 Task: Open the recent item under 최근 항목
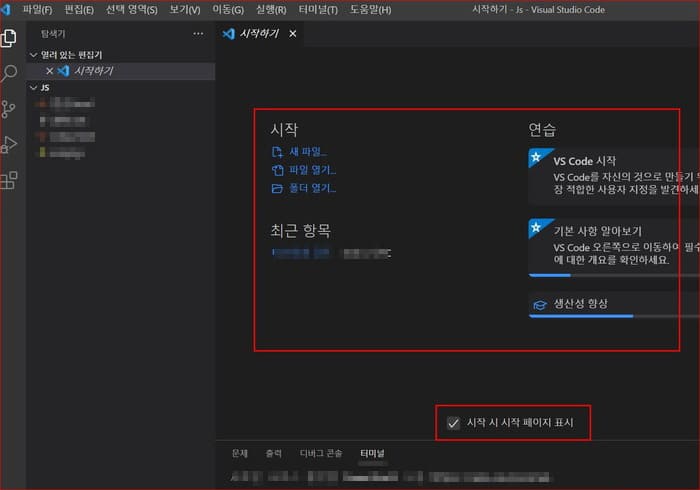301,253
